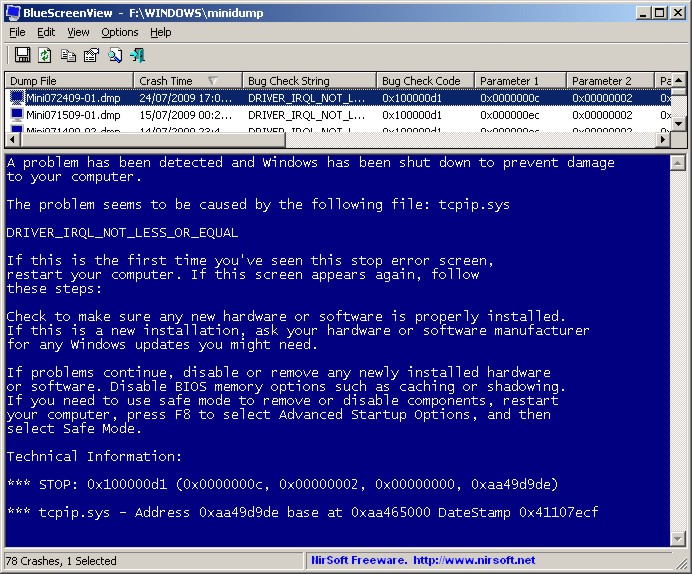Click the Copy Selected Items icon
The width and height of the screenshot is (692, 574).
68,55
